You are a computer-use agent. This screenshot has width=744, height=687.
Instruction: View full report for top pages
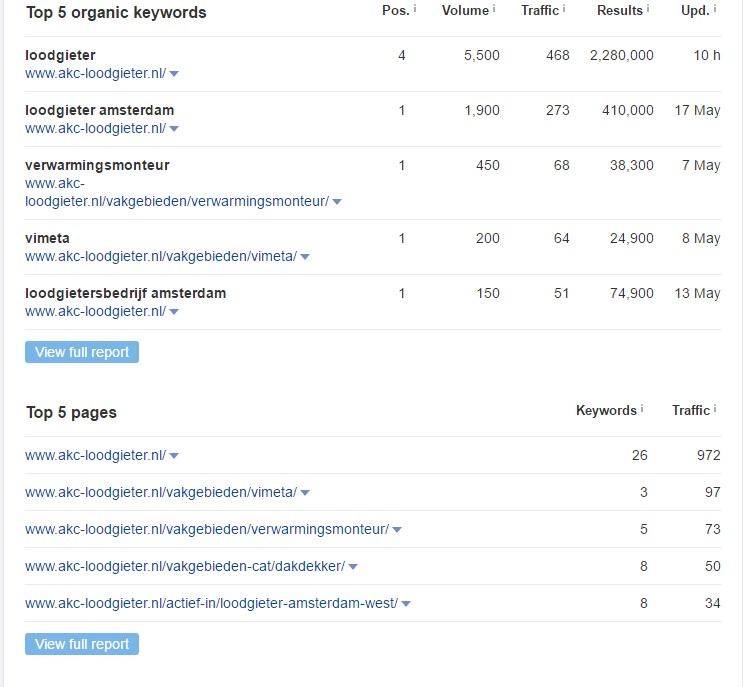[82, 644]
